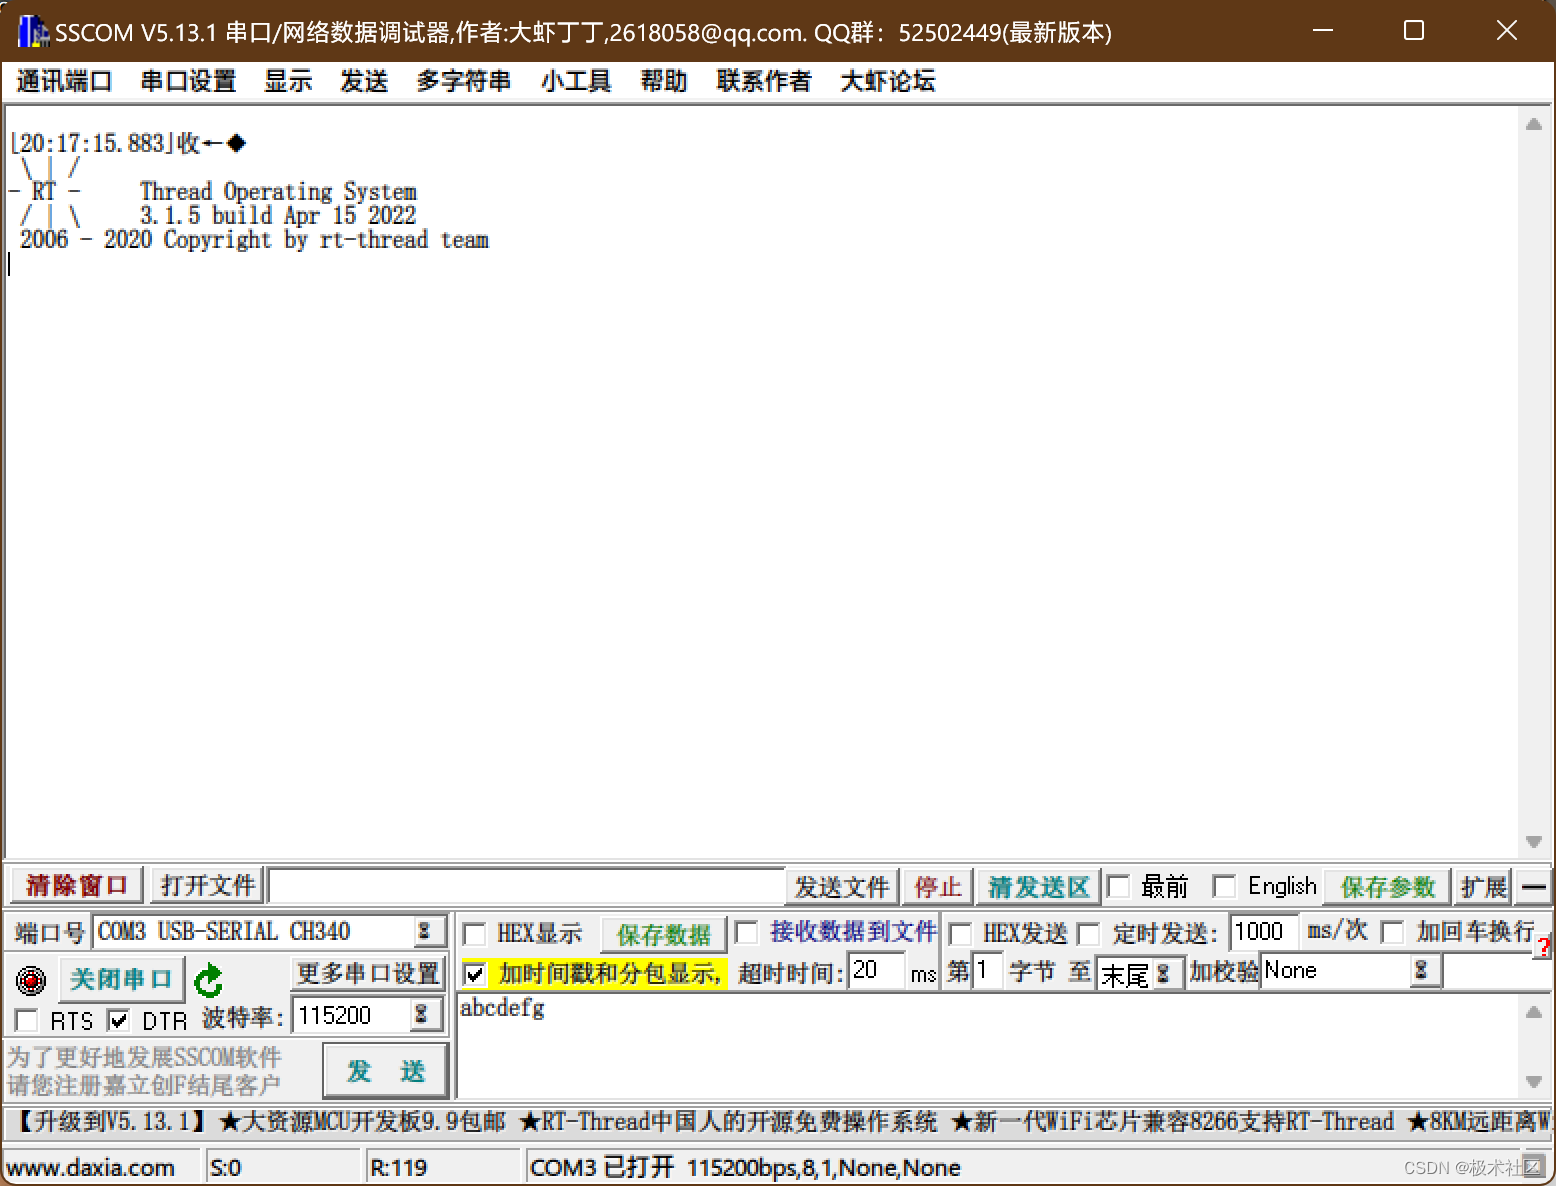
Task: Click the COM3 已打开 status text
Action: [745, 1168]
